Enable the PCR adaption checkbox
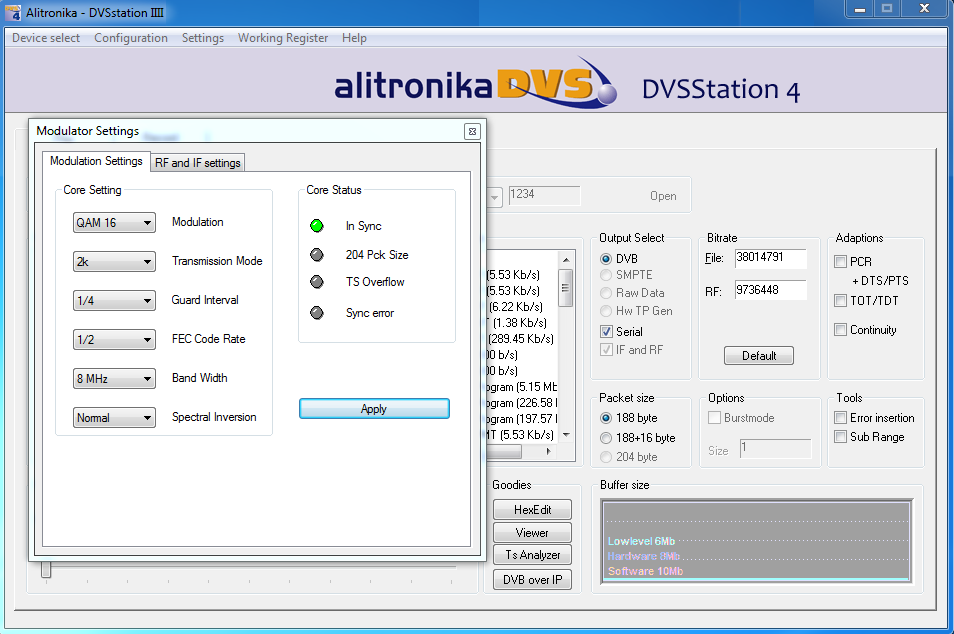Viewport: 954px width, 634px height. tap(841, 262)
